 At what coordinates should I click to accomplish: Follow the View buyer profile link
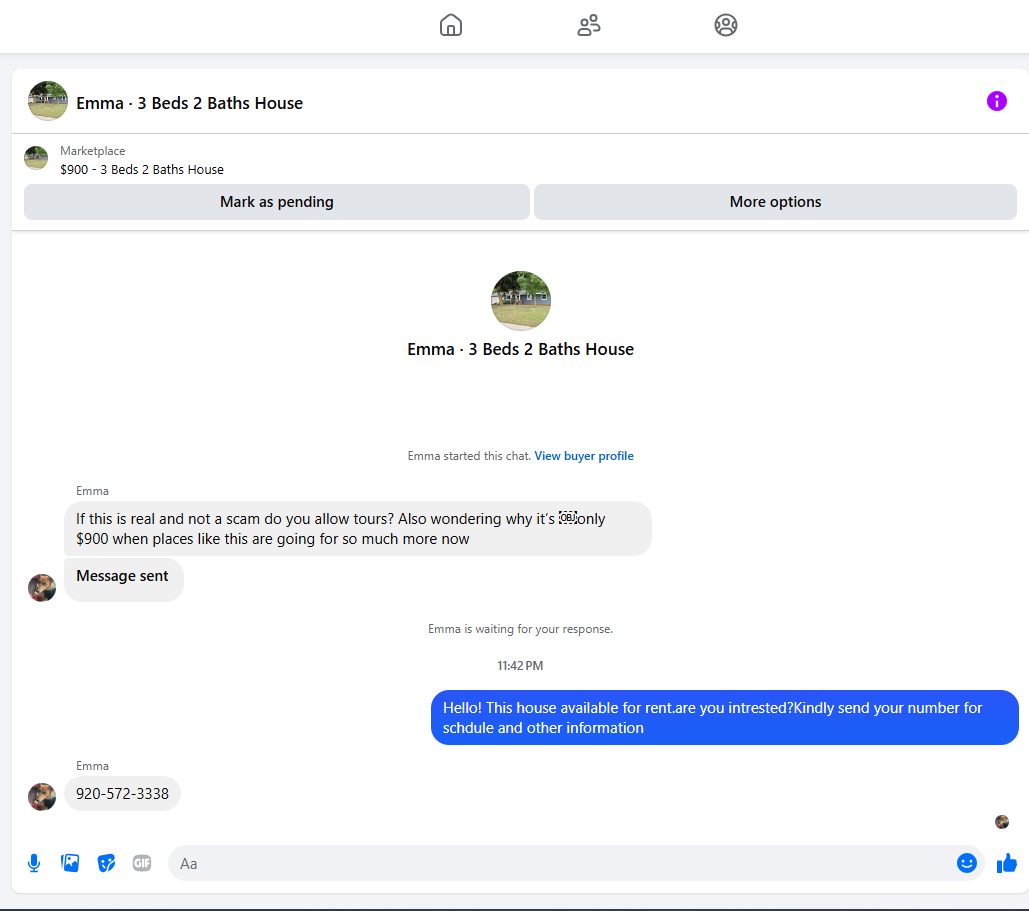[584, 456]
